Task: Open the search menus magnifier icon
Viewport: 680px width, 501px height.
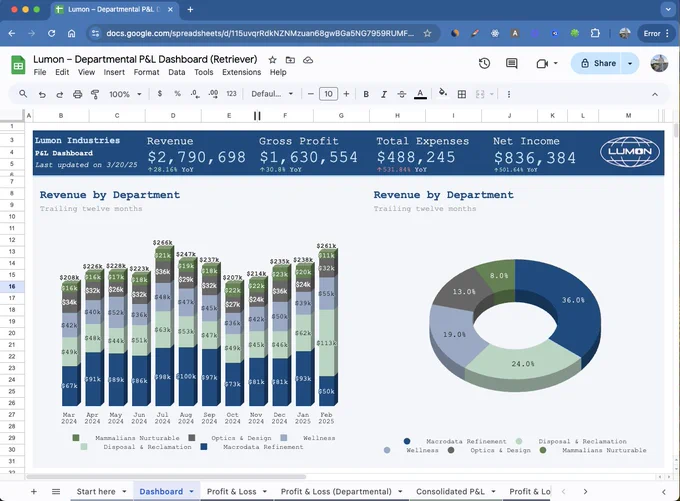Action: pyautogui.click(x=23, y=94)
